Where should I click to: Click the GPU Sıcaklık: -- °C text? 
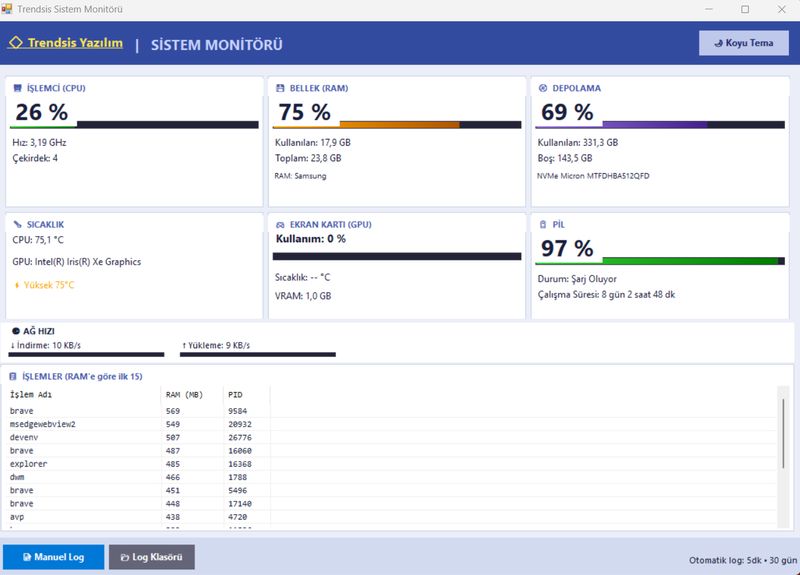[x=303, y=277]
